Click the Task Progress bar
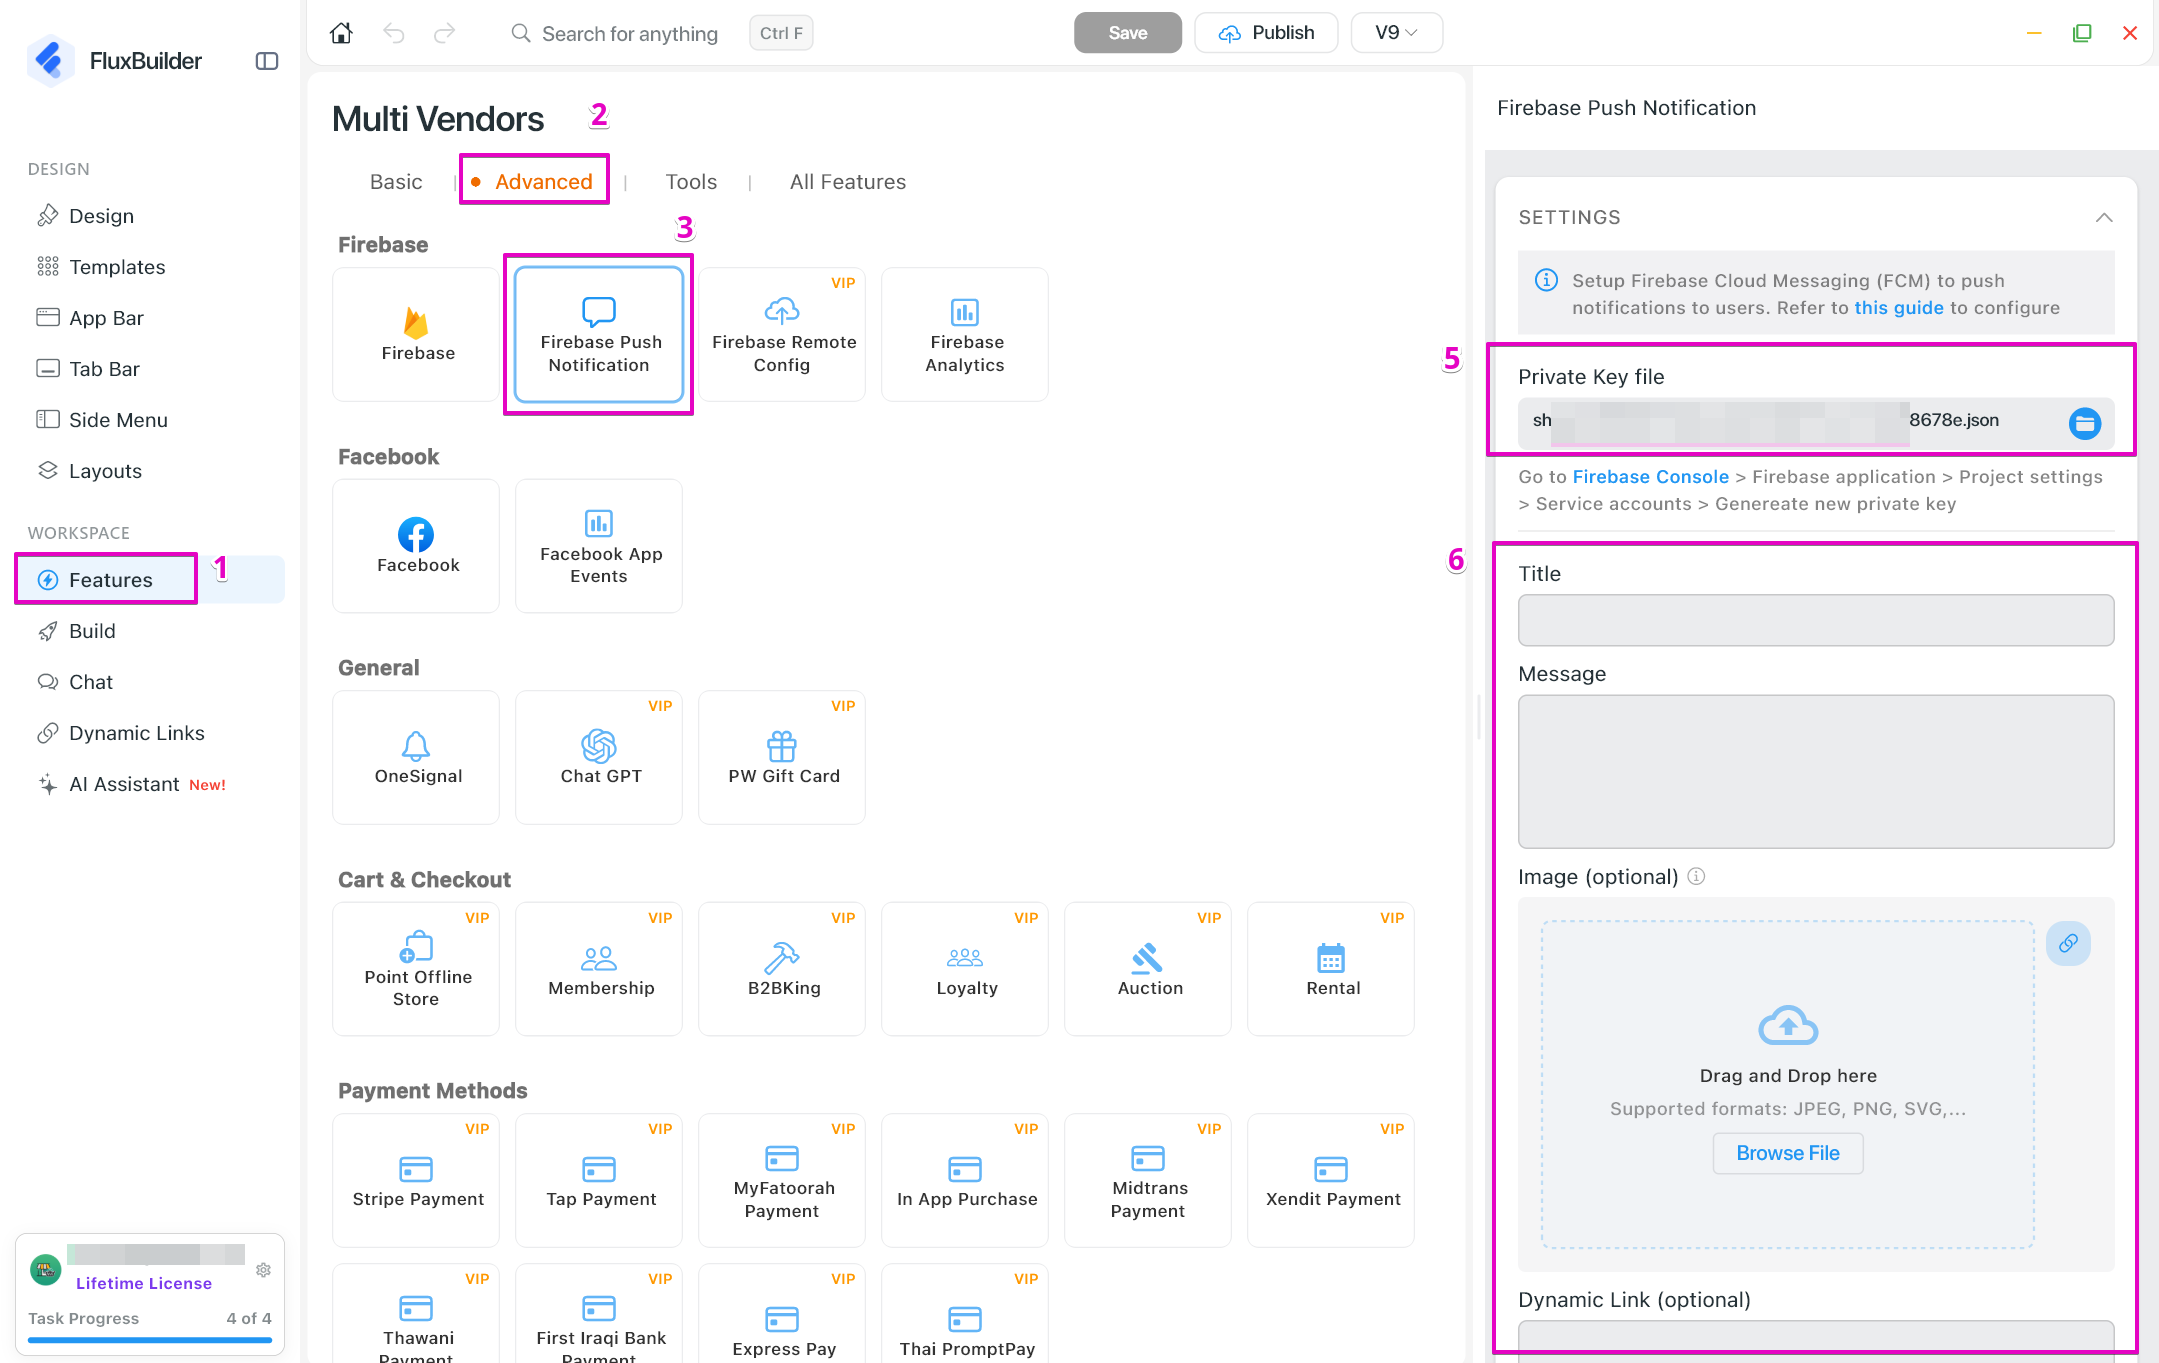 [150, 1339]
